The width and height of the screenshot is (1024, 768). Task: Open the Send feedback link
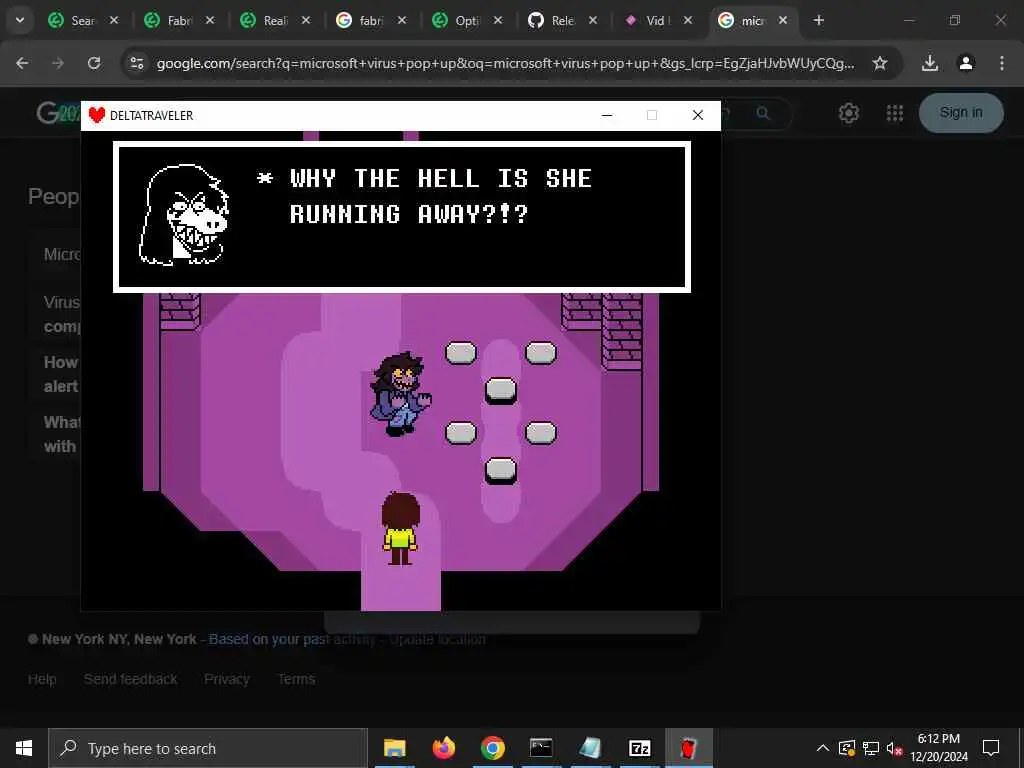[131, 679]
